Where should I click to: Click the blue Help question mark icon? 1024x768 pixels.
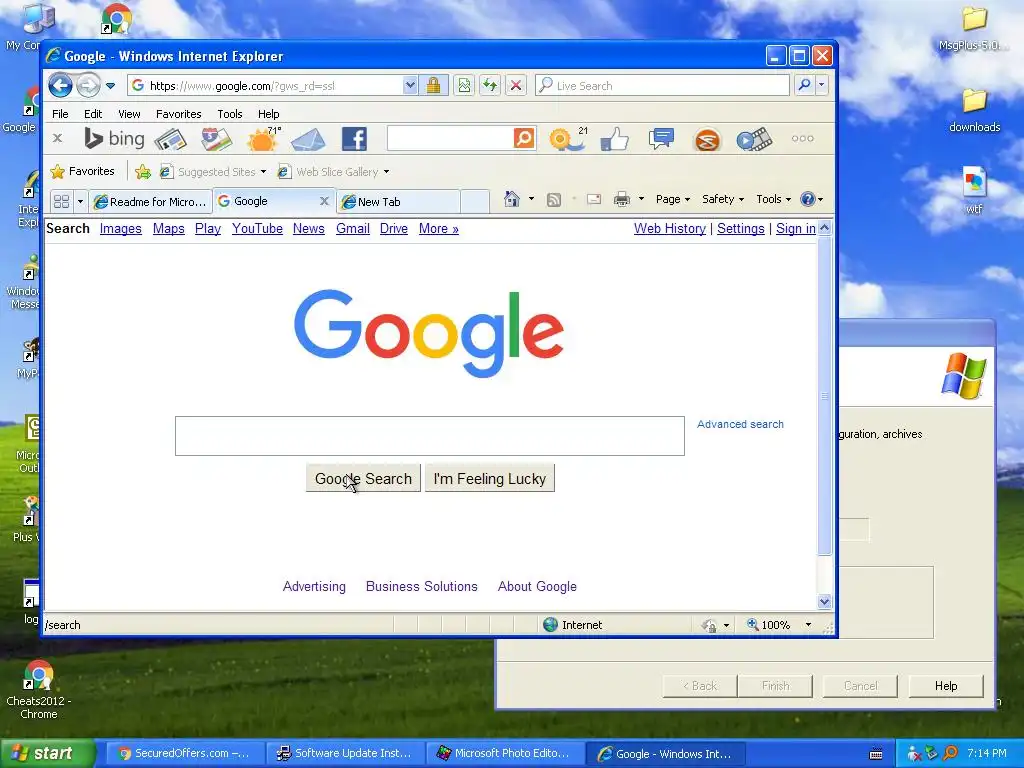point(808,199)
